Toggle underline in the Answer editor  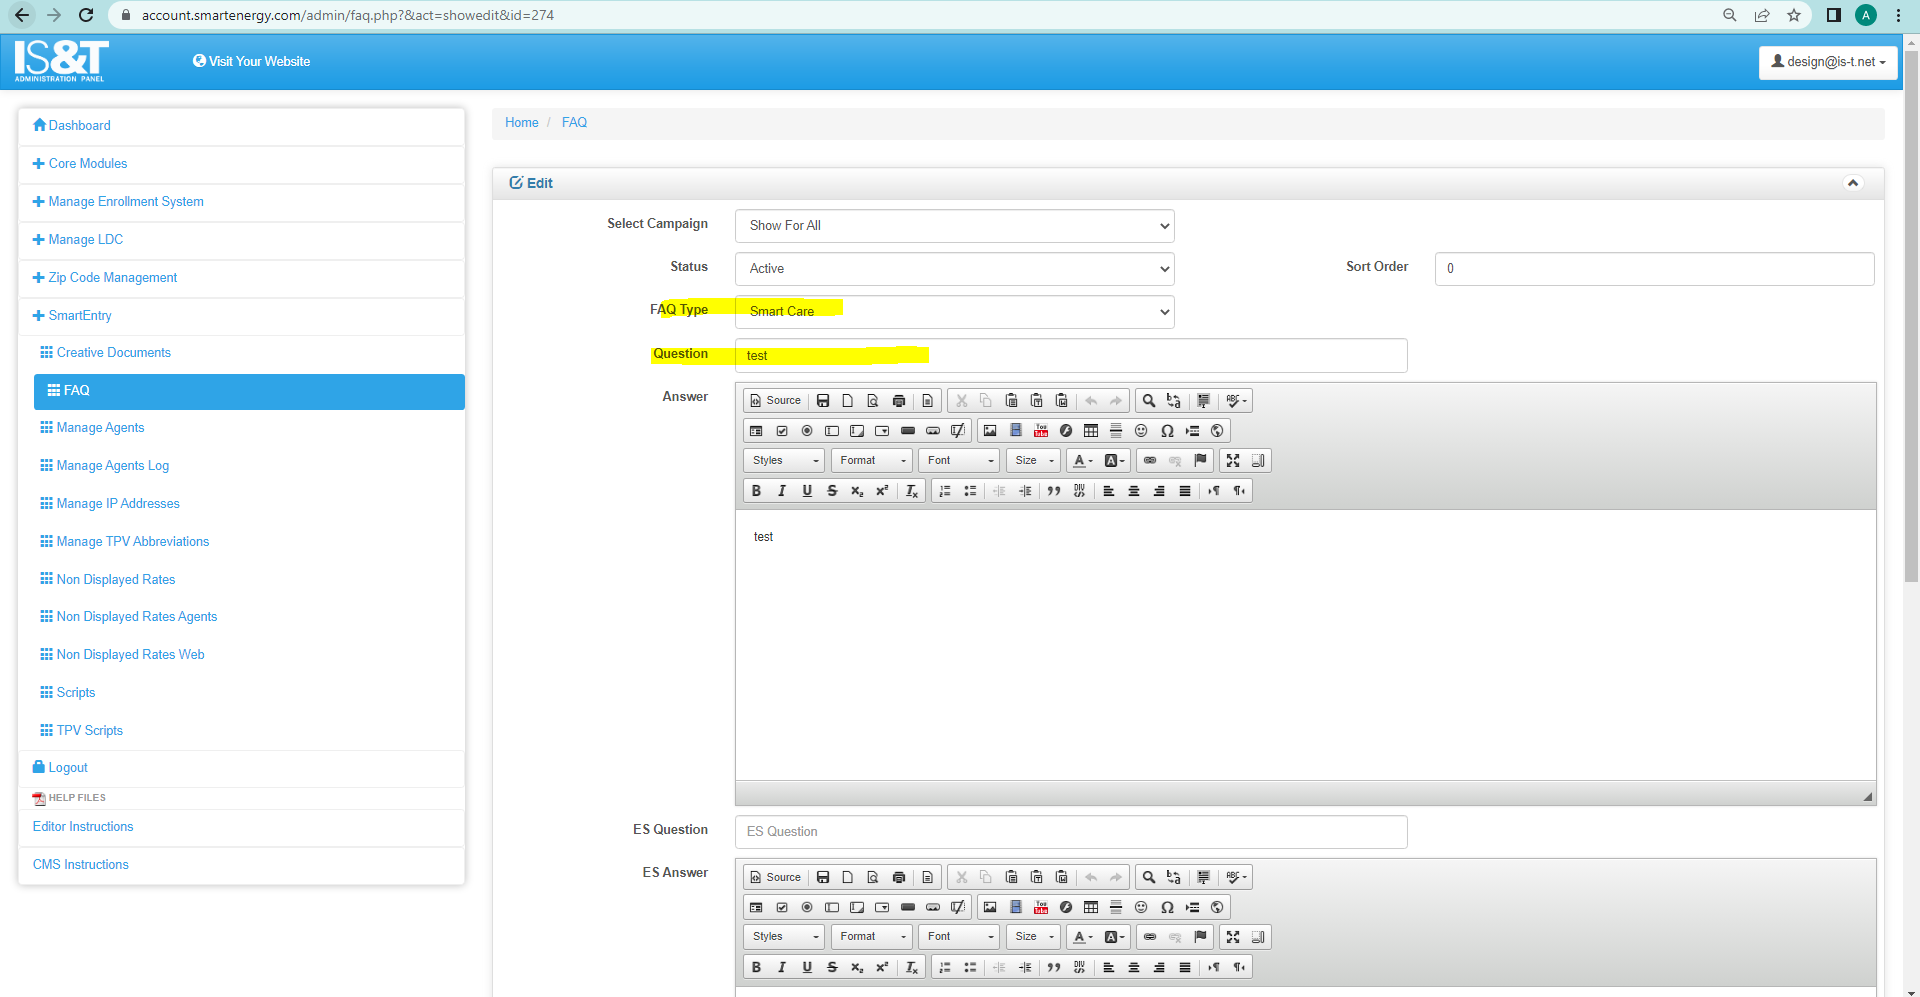point(807,491)
